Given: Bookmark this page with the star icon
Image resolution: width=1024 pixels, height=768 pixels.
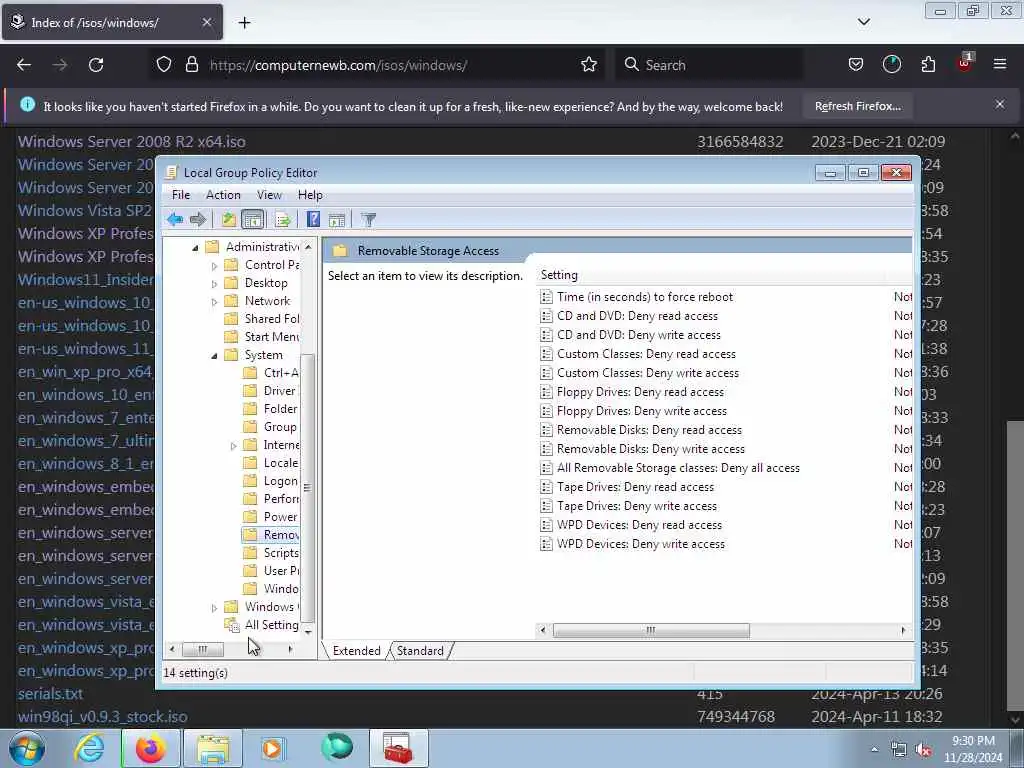Looking at the screenshot, I should coord(588,65).
